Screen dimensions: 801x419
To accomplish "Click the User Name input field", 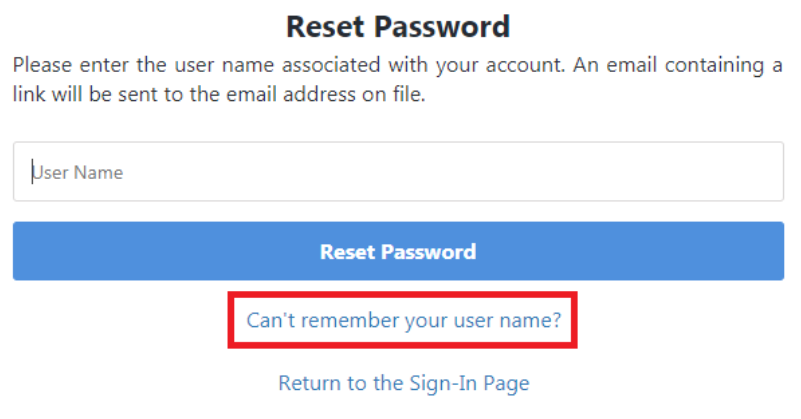I will point(398,172).
